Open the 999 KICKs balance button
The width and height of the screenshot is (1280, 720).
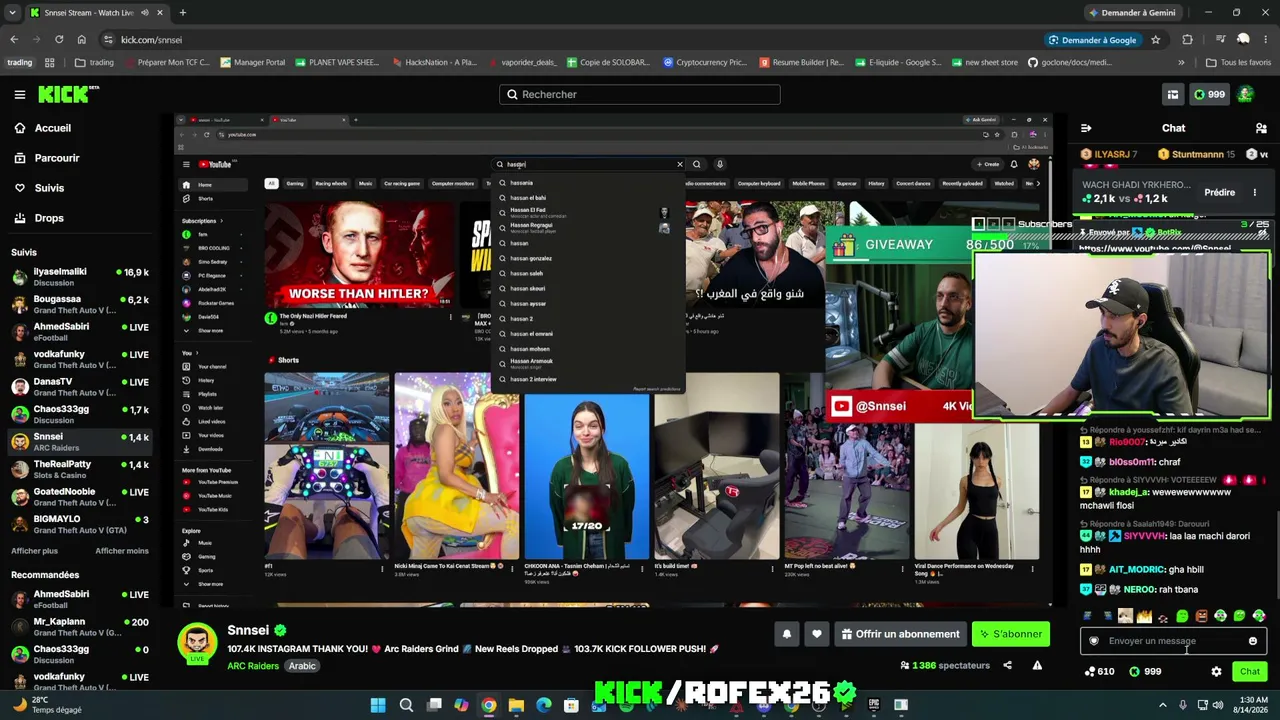pyautogui.click(x=1209, y=94)
